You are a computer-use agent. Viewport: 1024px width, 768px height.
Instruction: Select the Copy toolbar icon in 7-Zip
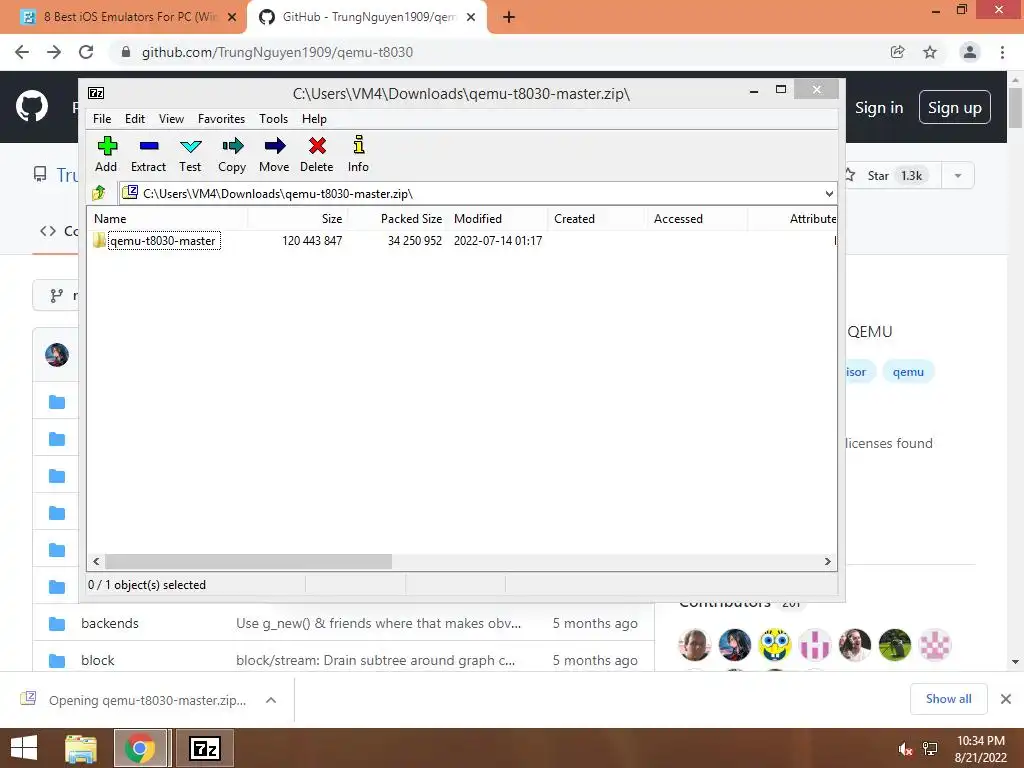232,154
